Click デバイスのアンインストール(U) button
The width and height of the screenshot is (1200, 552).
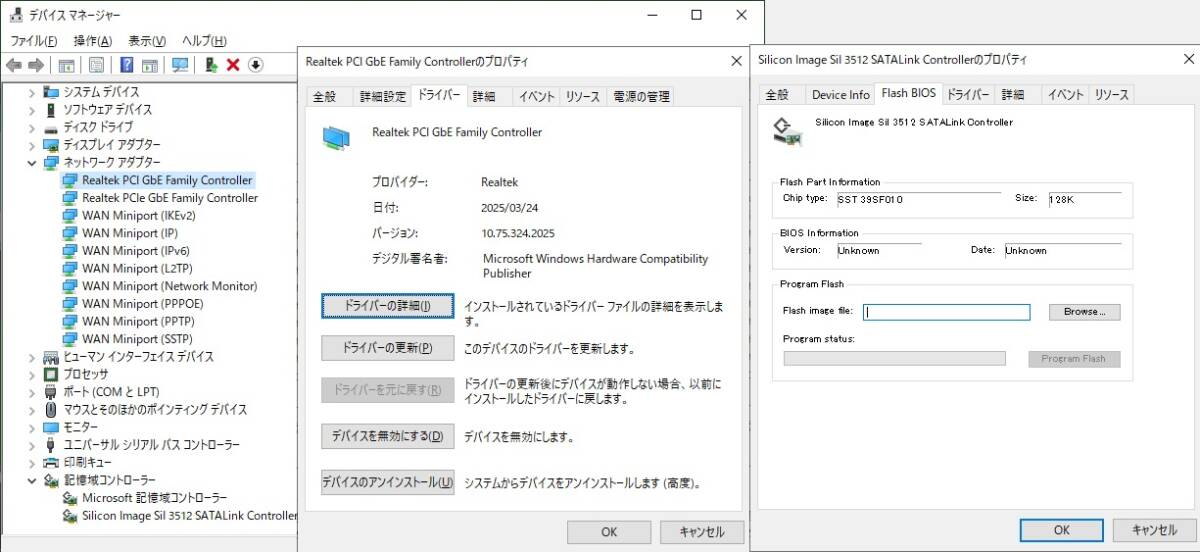tap(387, 482)
